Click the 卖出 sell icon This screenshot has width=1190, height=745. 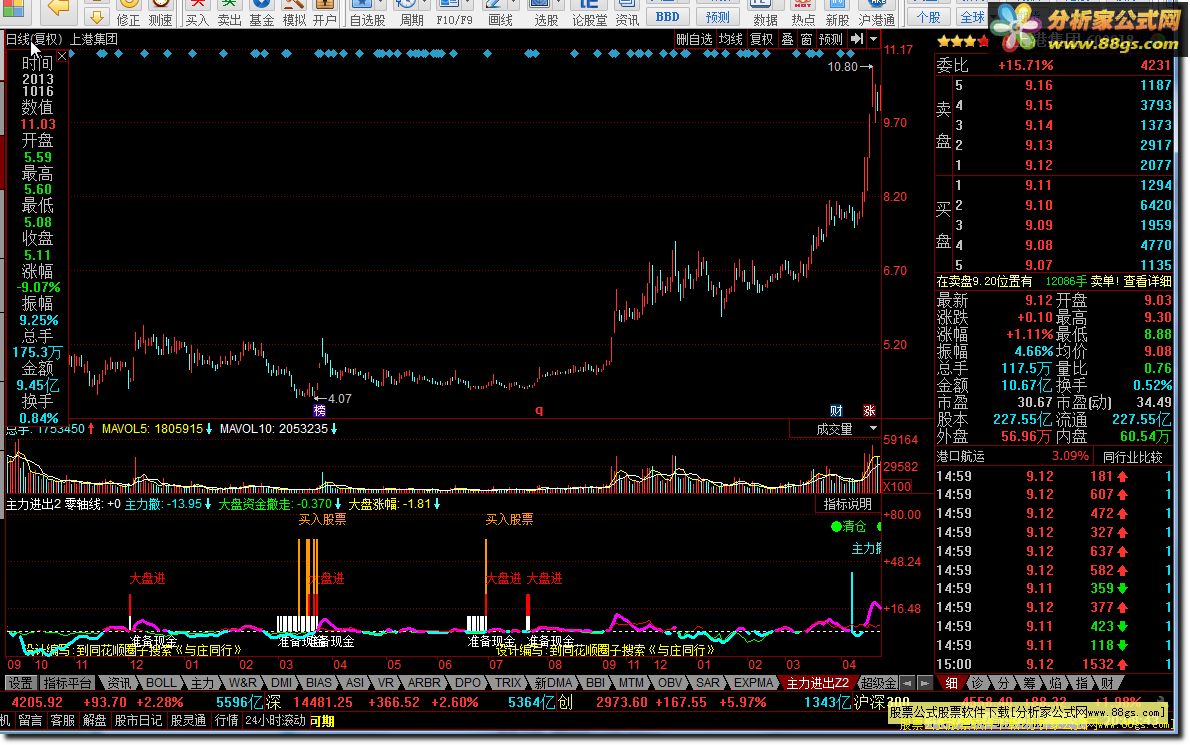pyautogui.click(x=229, y=13)
